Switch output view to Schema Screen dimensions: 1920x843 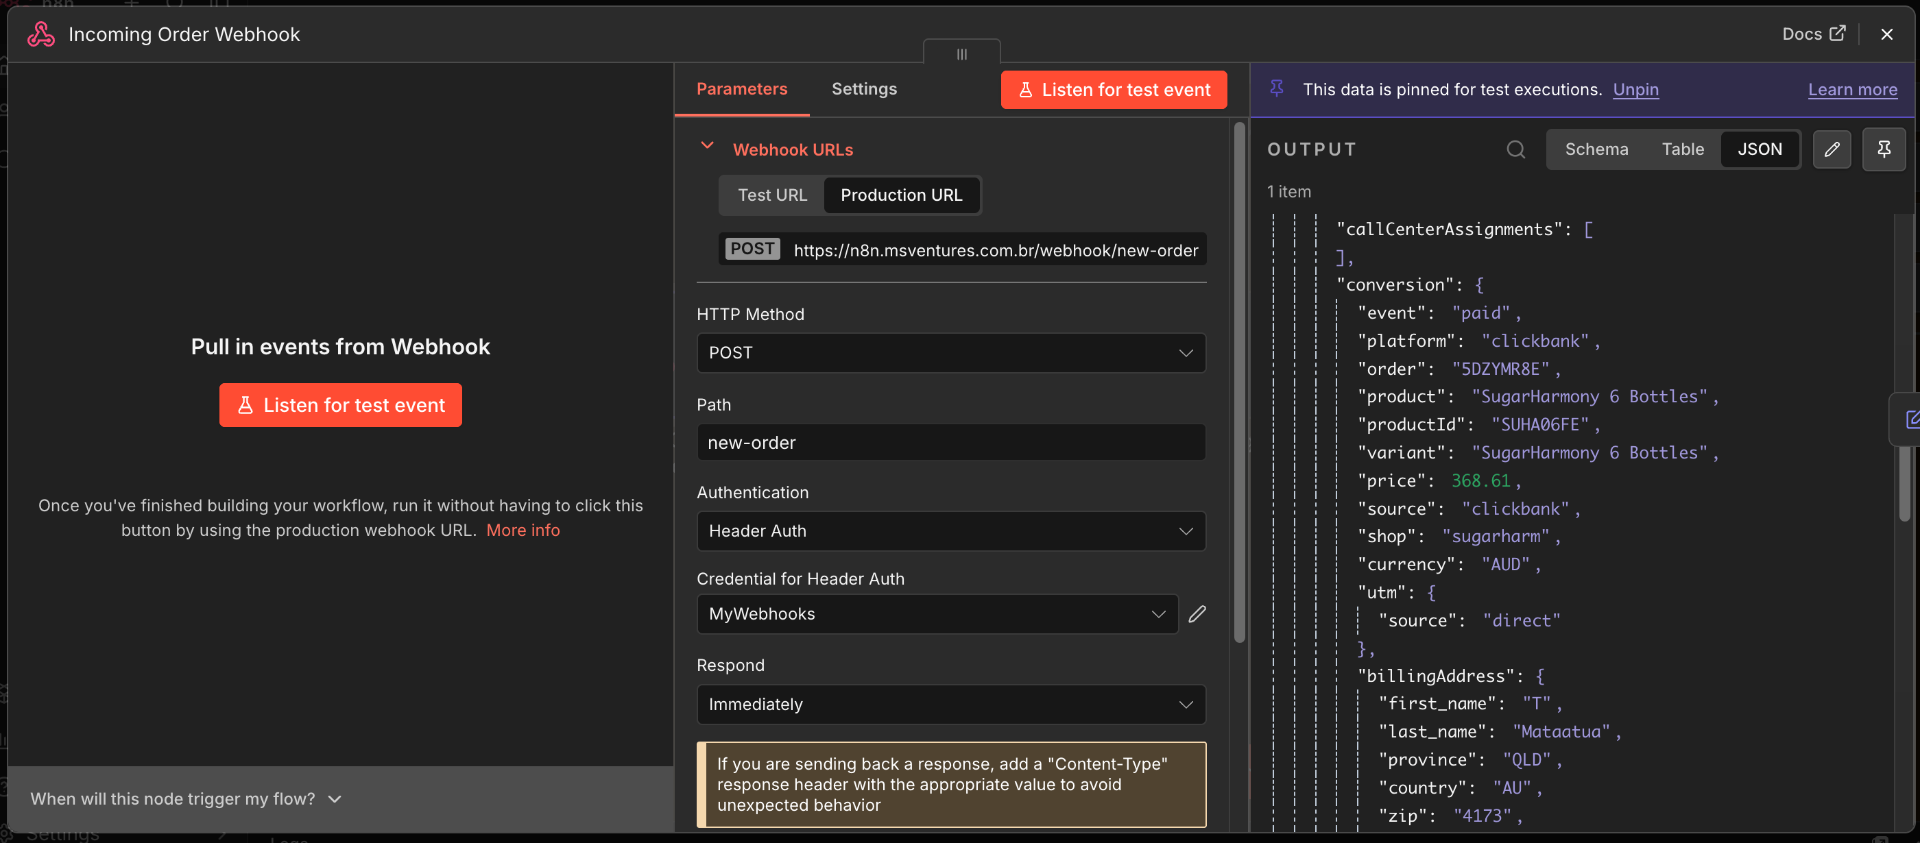pos(1596,149)
